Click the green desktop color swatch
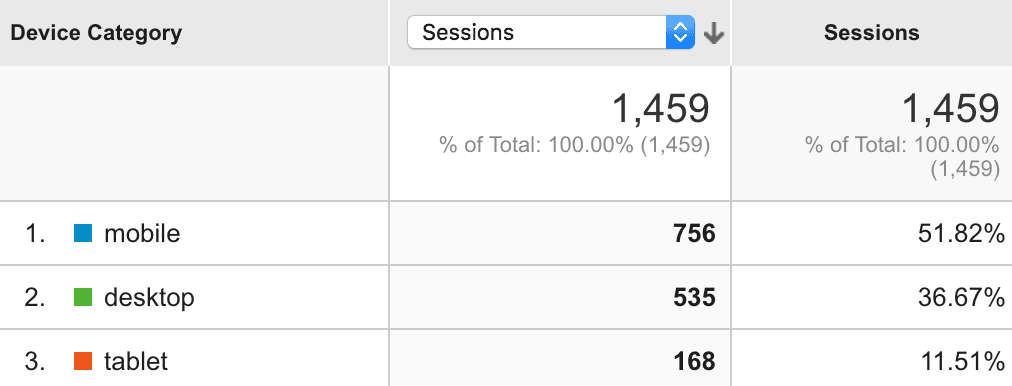The image size is (1012, 386). point(83,297)
